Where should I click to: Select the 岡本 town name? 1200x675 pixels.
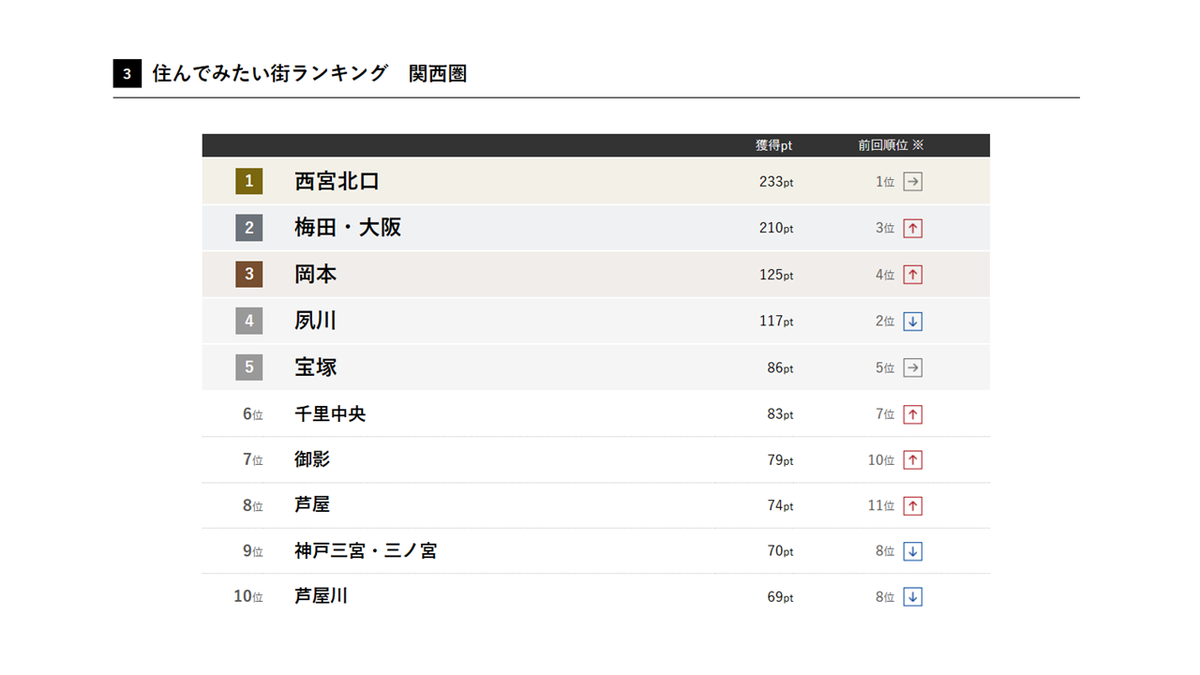(x=315, y=274)
